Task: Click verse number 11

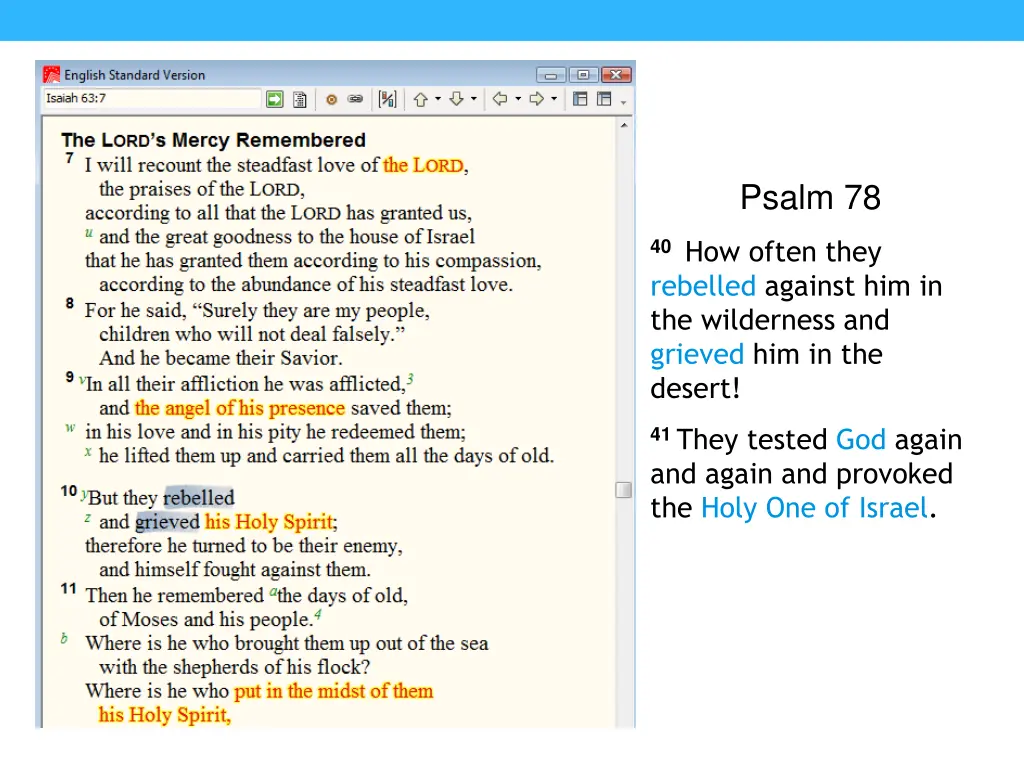Action: pos(69,588)
